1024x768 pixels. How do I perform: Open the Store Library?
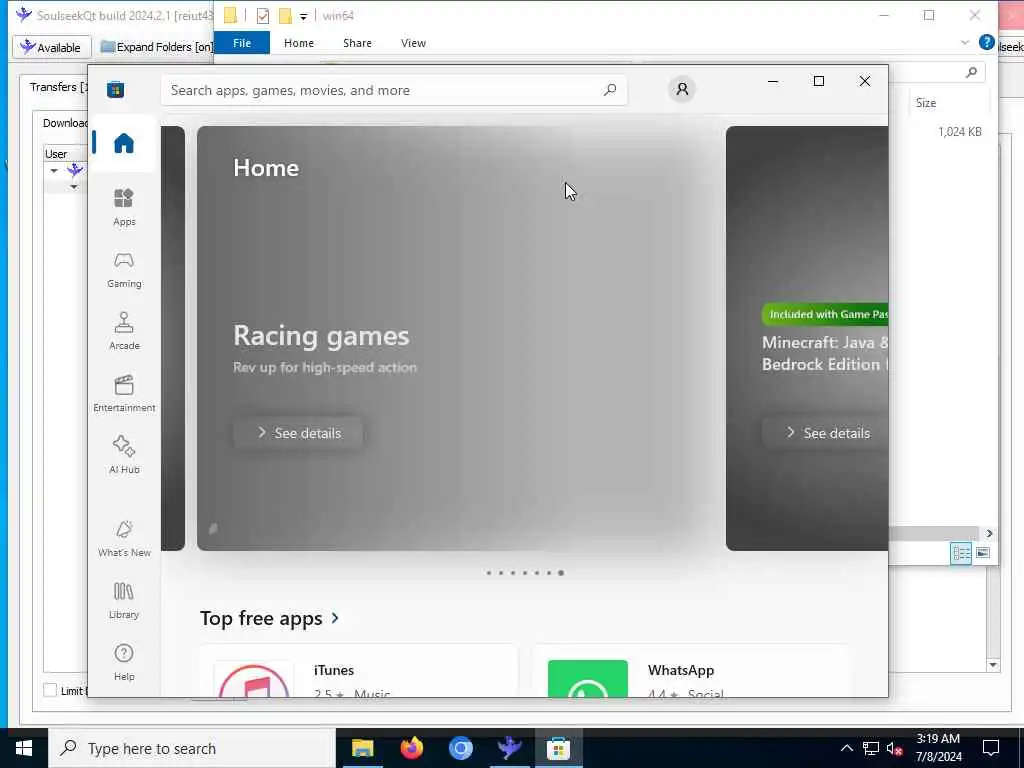(123, 600)
